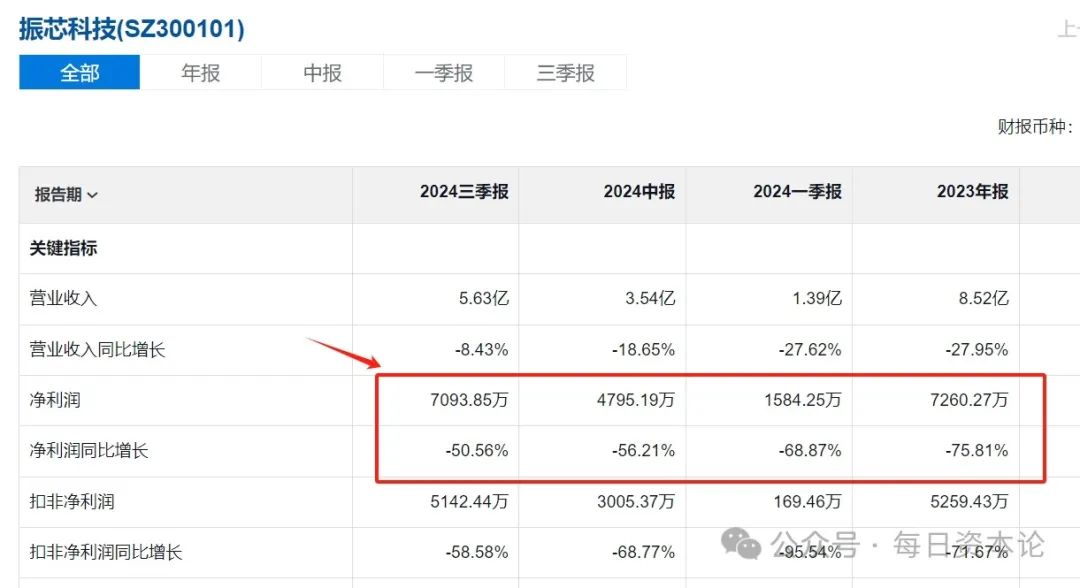
Task: Click the 营业收入 row label
Action: (x=64, y=299)
